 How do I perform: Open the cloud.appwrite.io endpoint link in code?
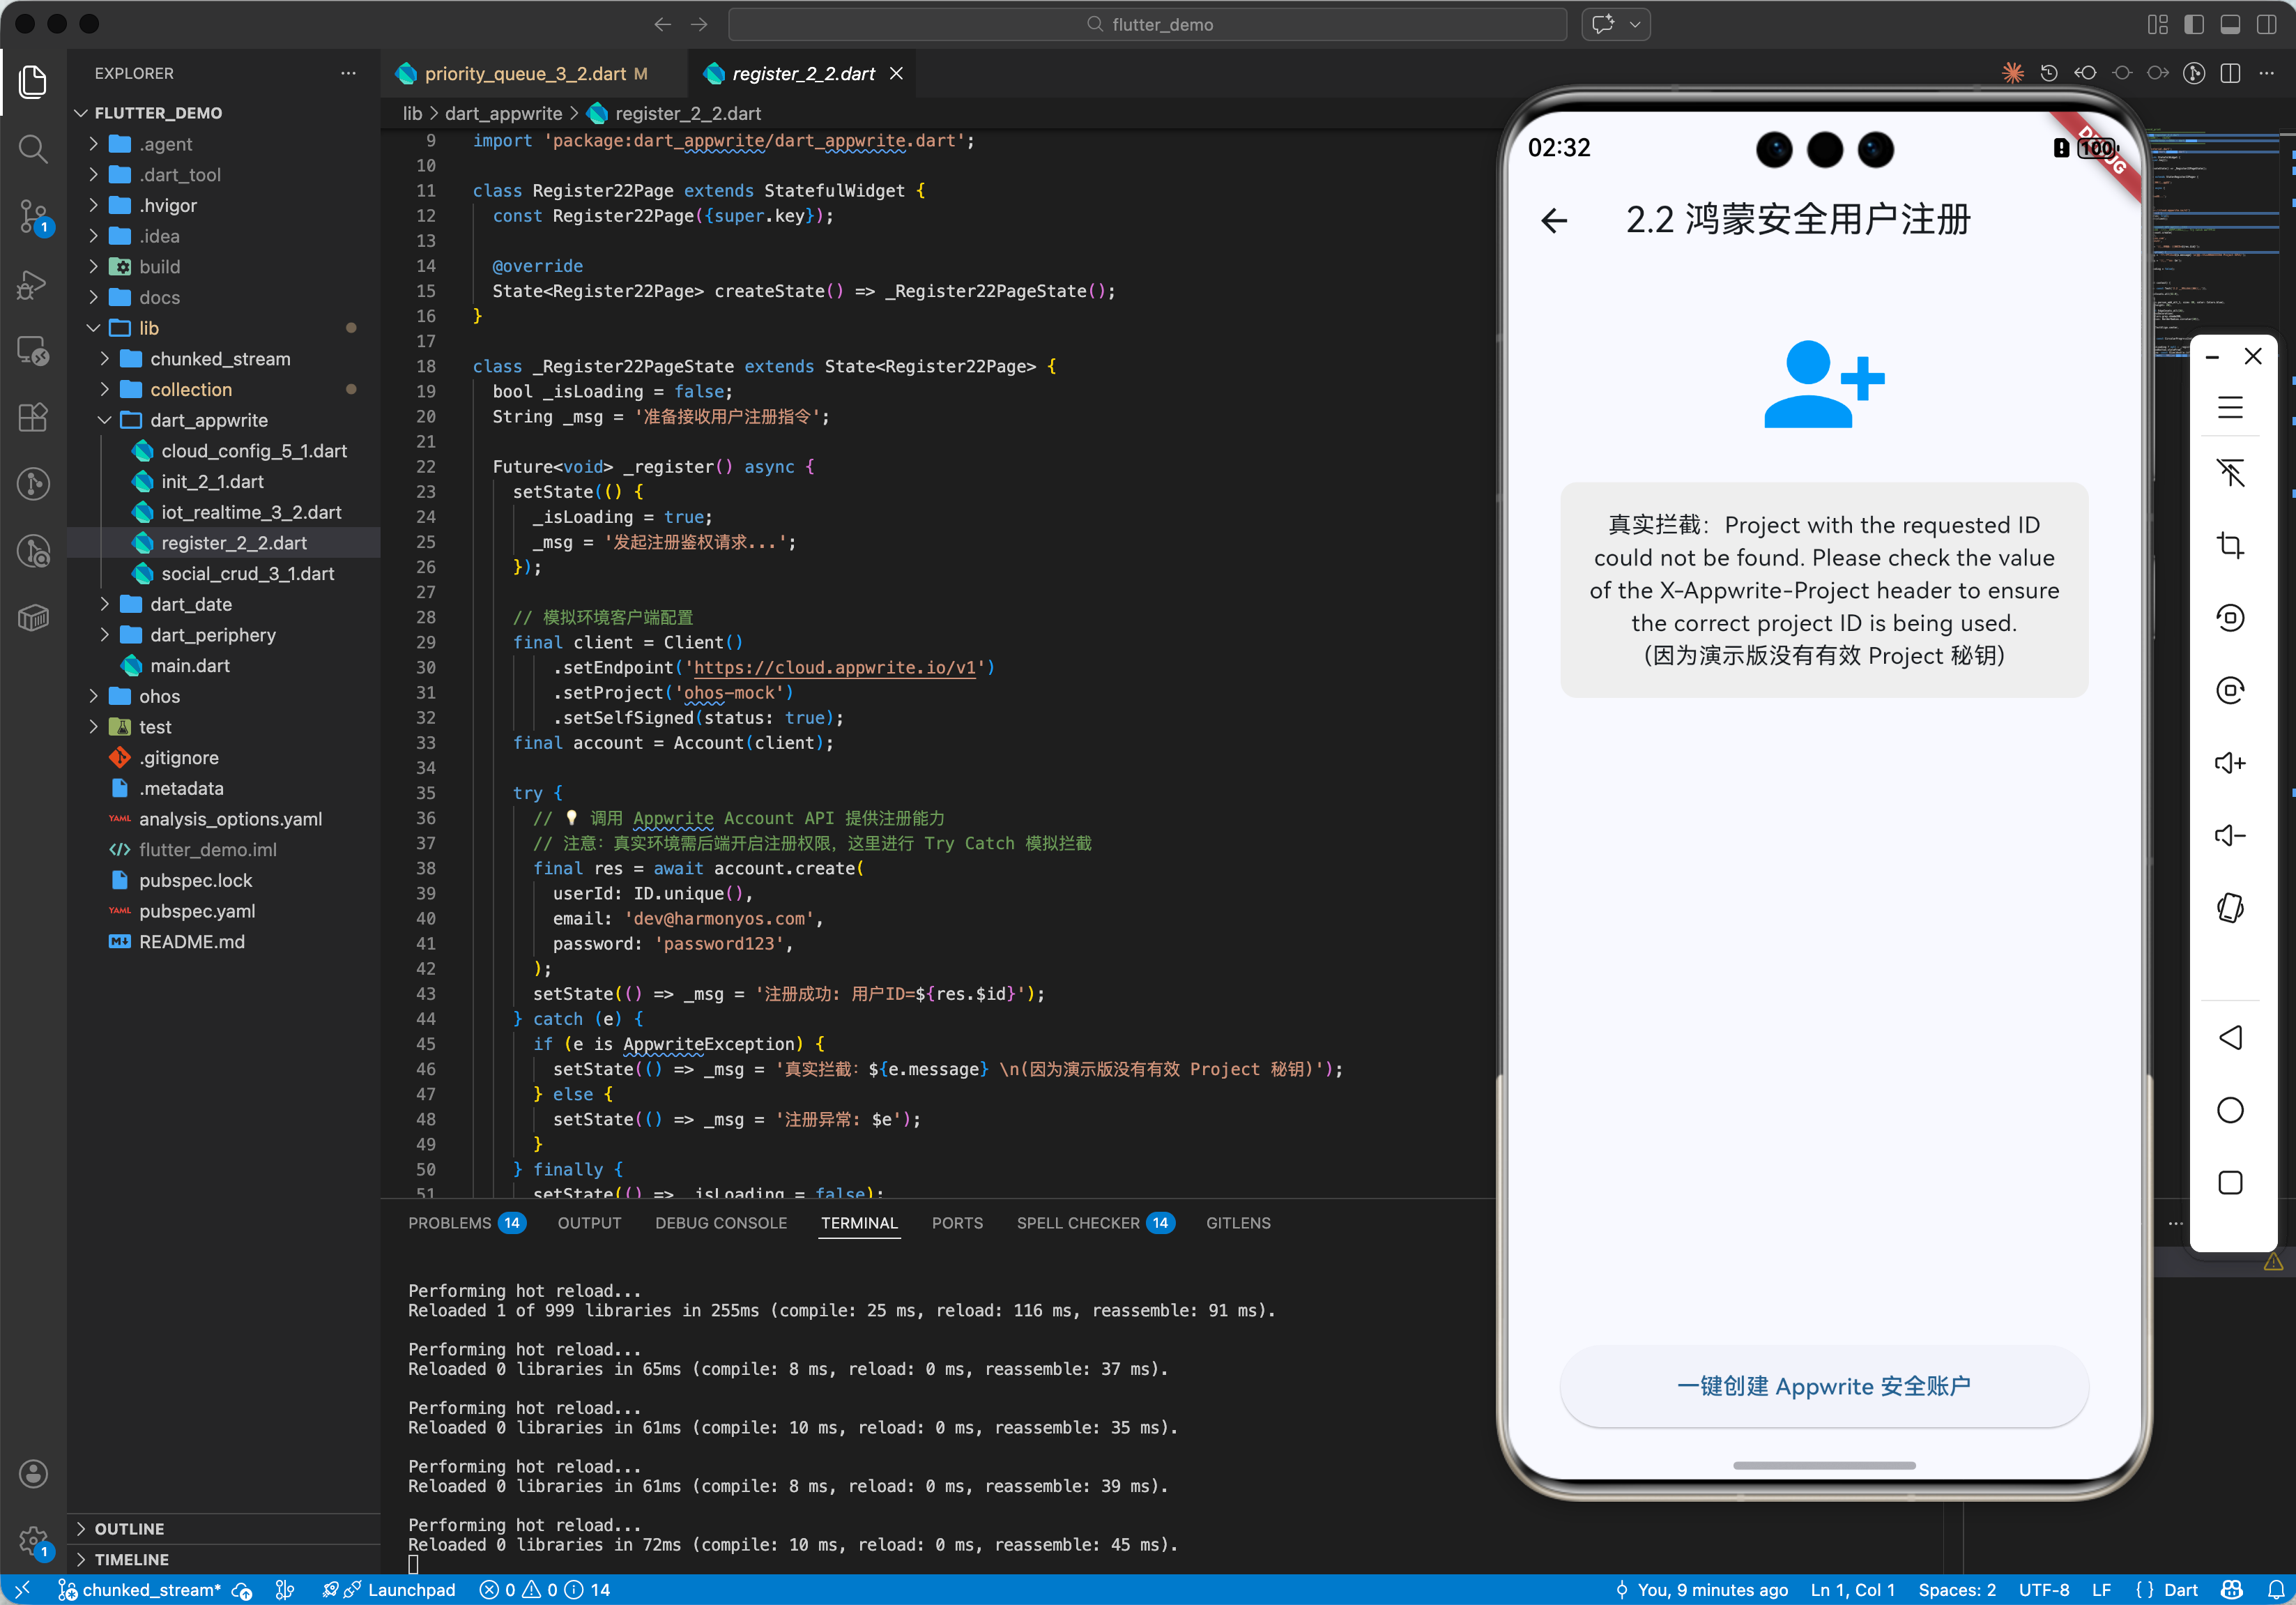(834, 667)
